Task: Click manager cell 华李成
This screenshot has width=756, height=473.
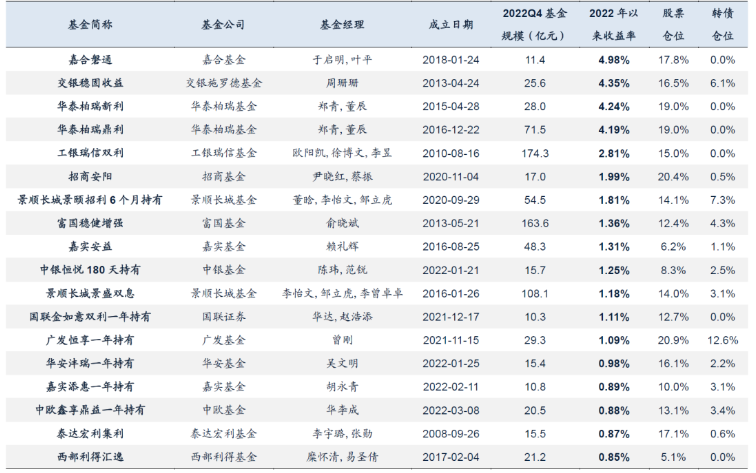Action: click(x=342, y=410)
